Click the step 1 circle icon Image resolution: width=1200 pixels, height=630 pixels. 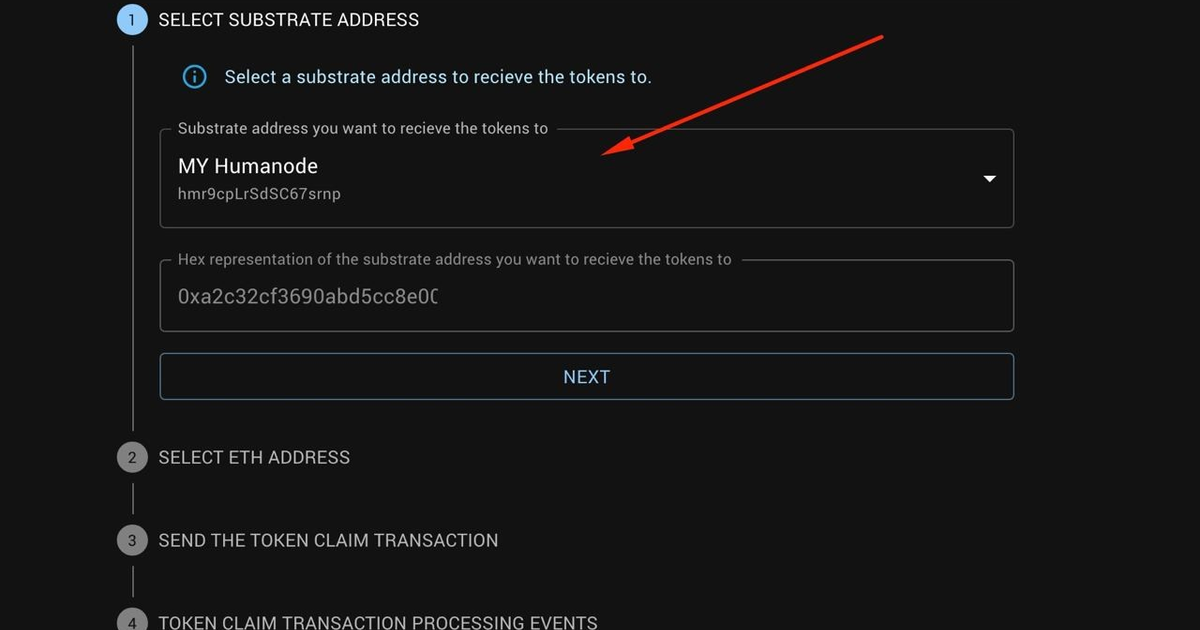tap(132, 20)
